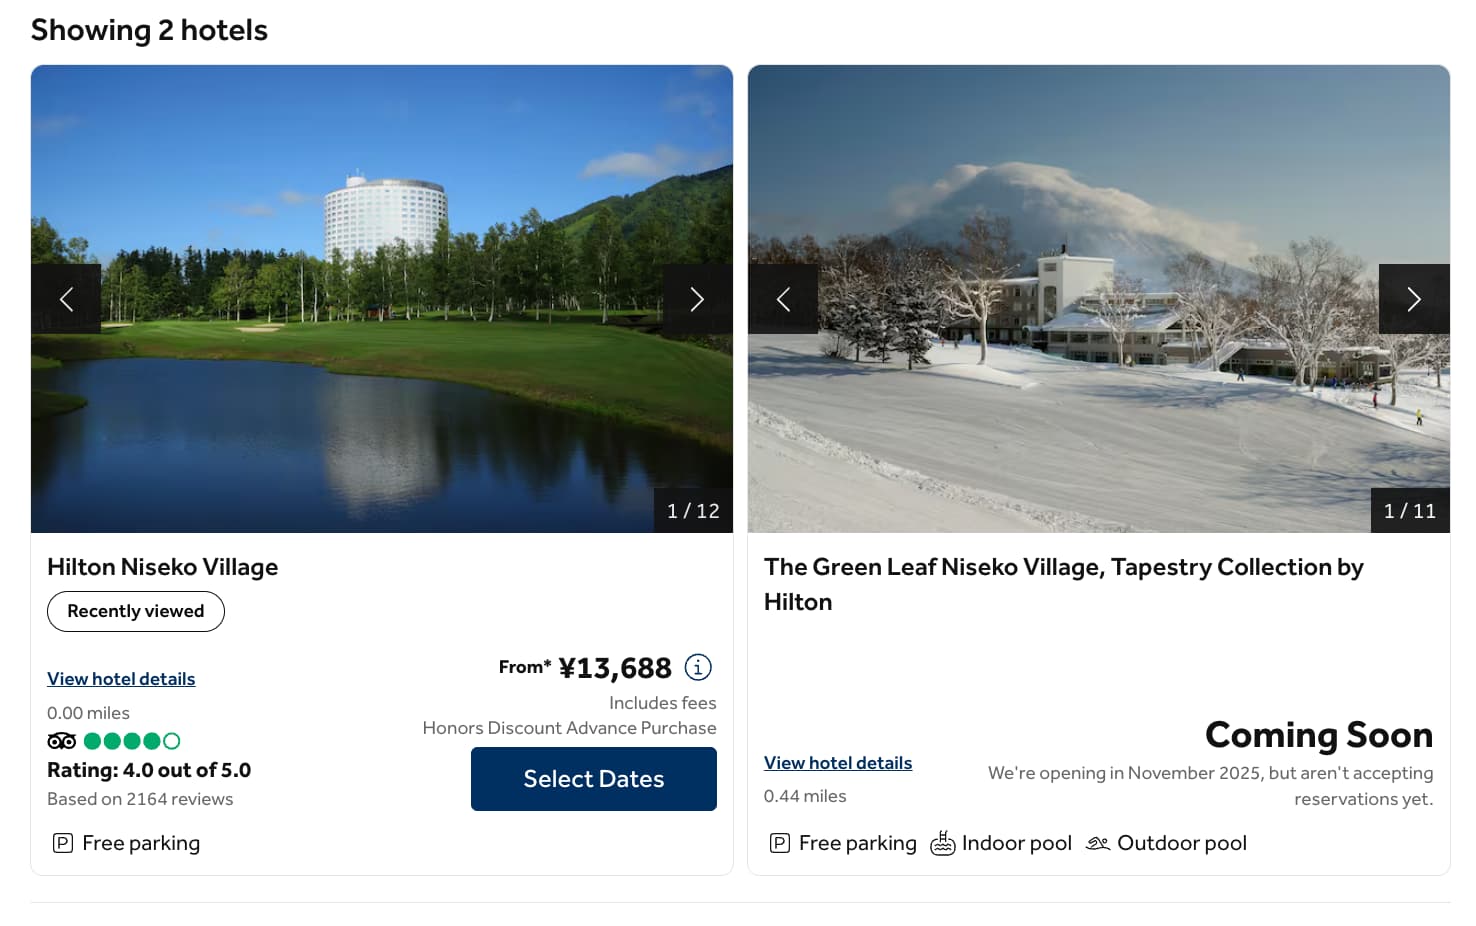
Task: Click the TripAdvisor owl logo icon
Action: pos(62,741)
